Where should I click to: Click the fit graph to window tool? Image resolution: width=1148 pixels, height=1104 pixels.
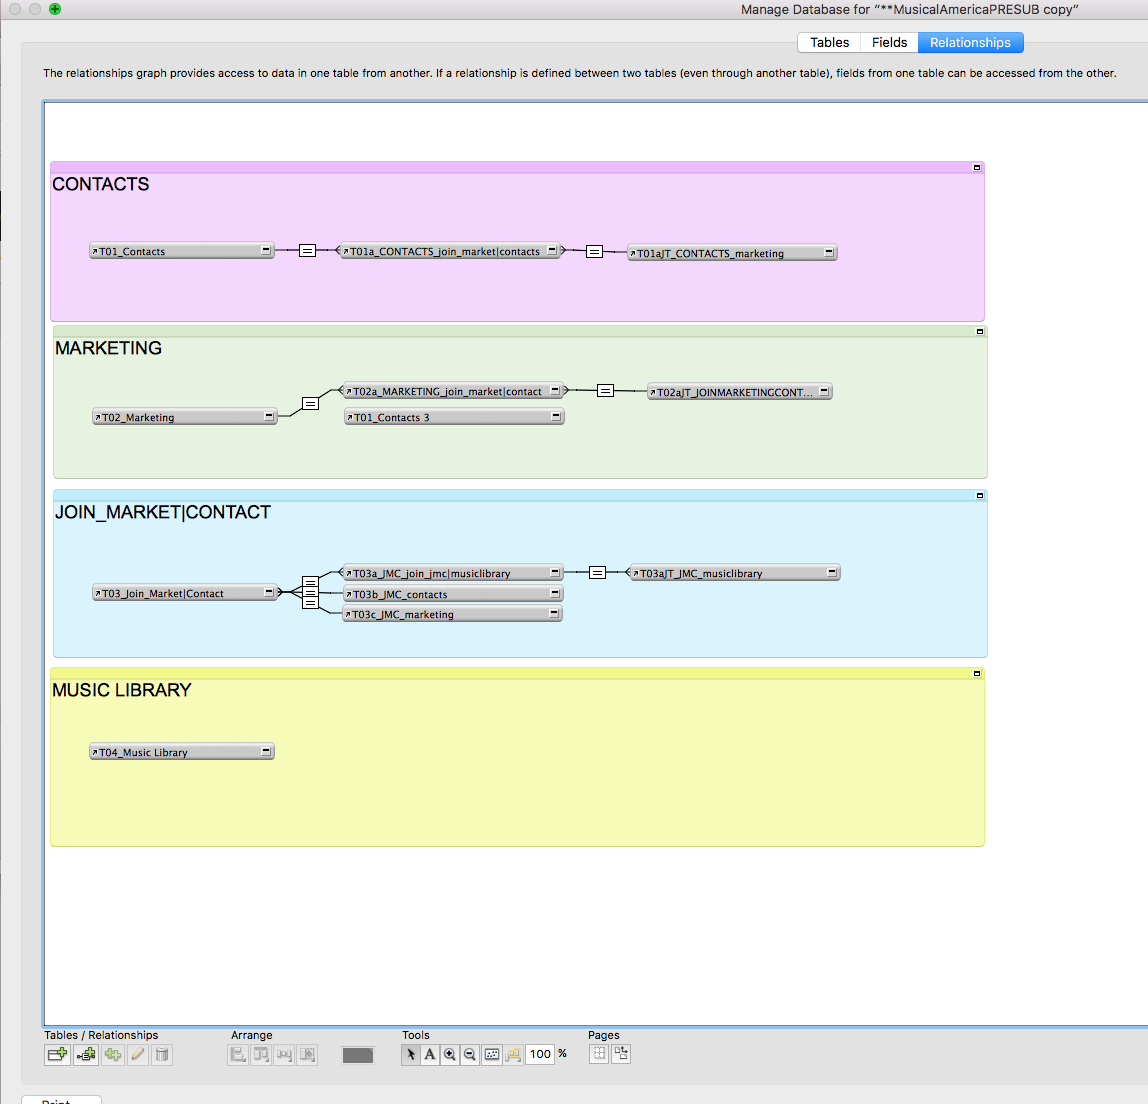pos(492,1055)
